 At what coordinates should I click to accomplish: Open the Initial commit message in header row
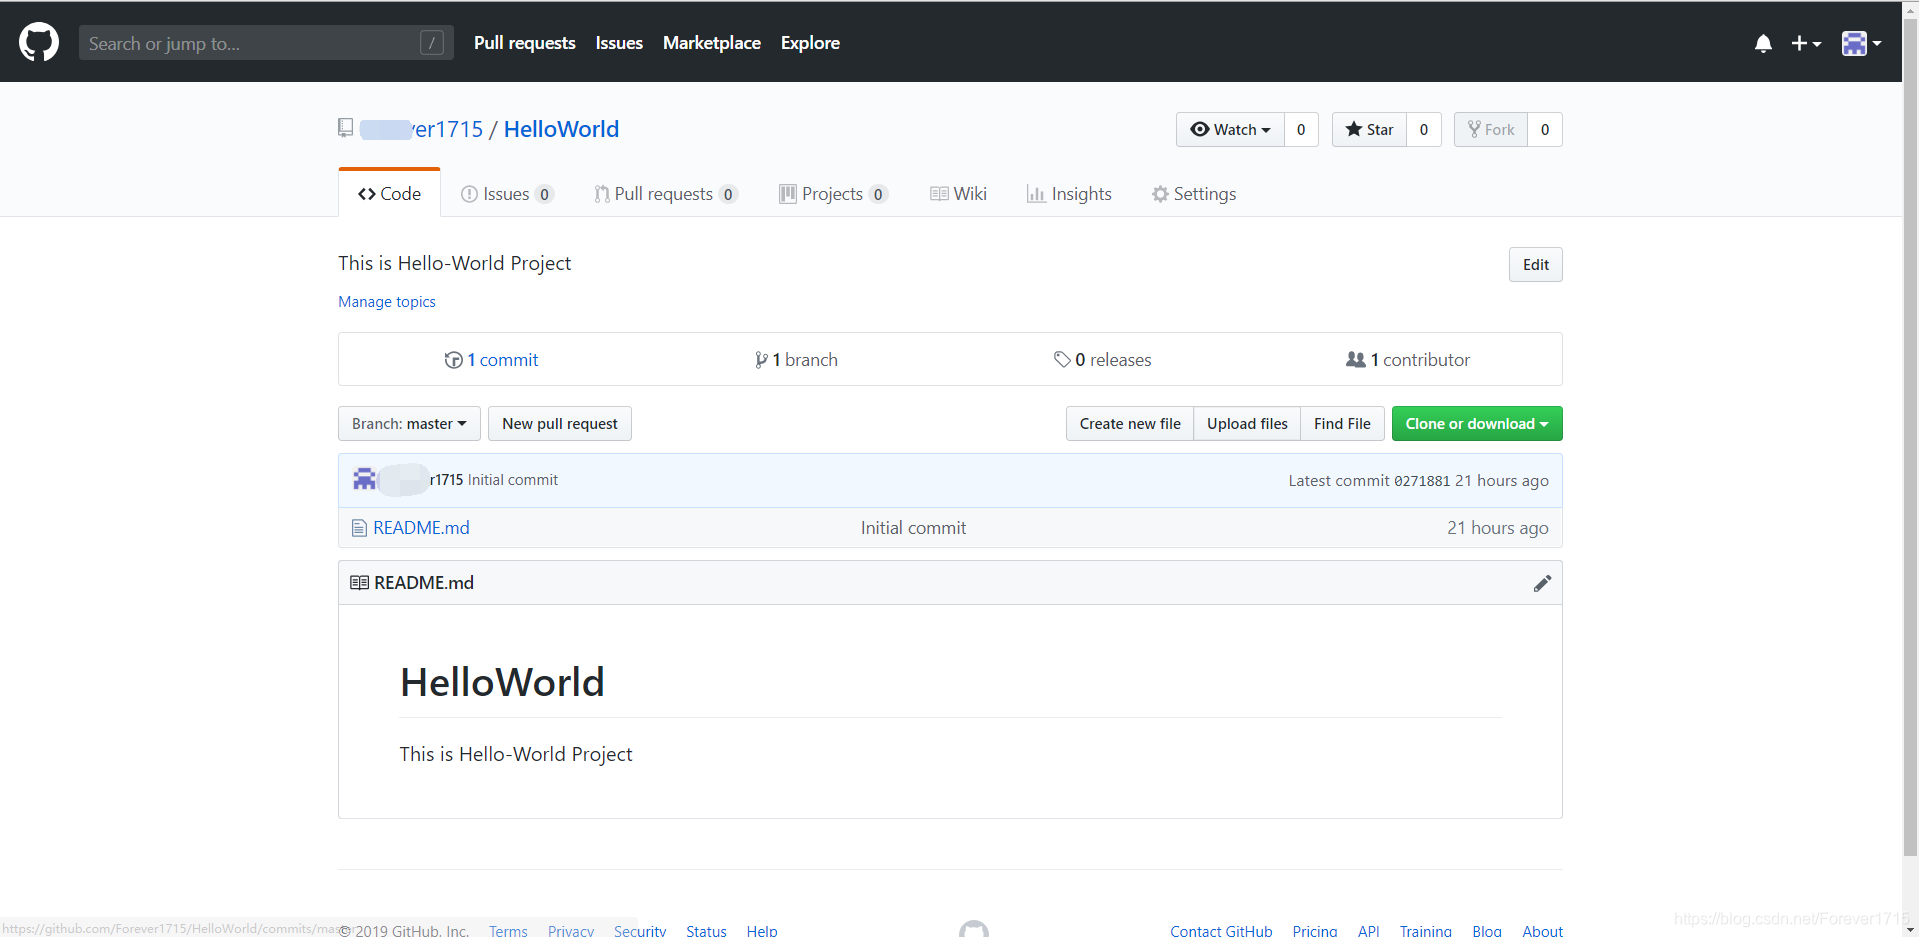click(513, 480)
